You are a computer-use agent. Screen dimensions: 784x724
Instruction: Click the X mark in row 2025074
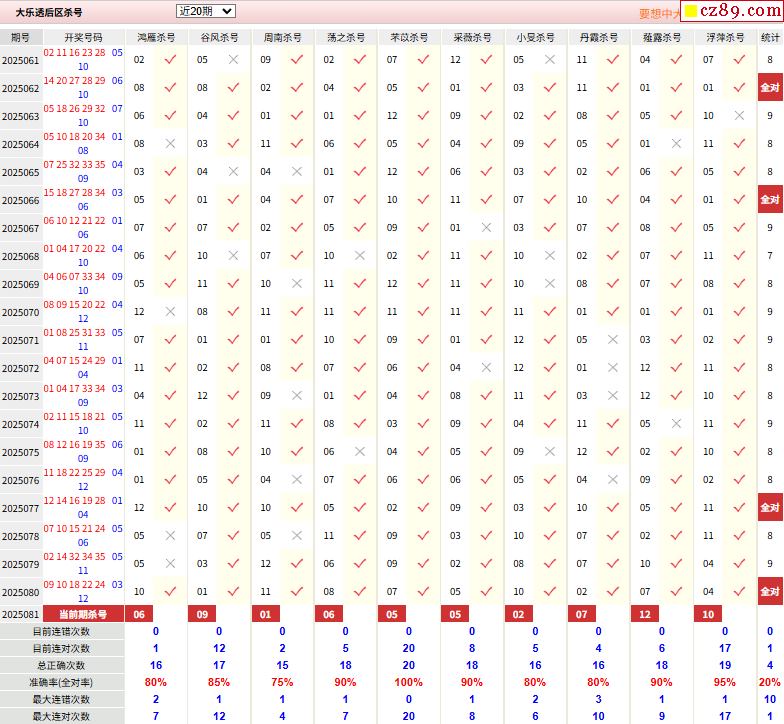676,424
